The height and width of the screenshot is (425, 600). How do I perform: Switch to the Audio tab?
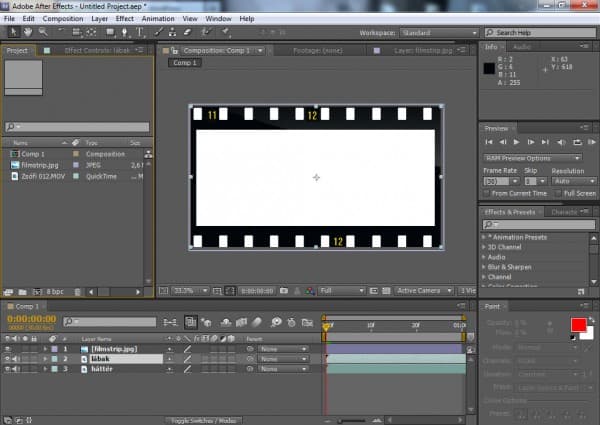coord(521,46)
